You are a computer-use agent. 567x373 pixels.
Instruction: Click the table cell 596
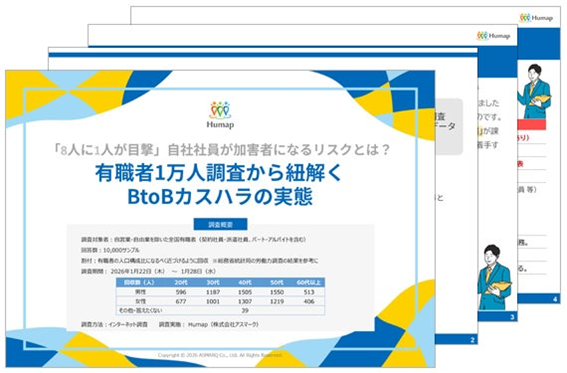tap(181, 292)
